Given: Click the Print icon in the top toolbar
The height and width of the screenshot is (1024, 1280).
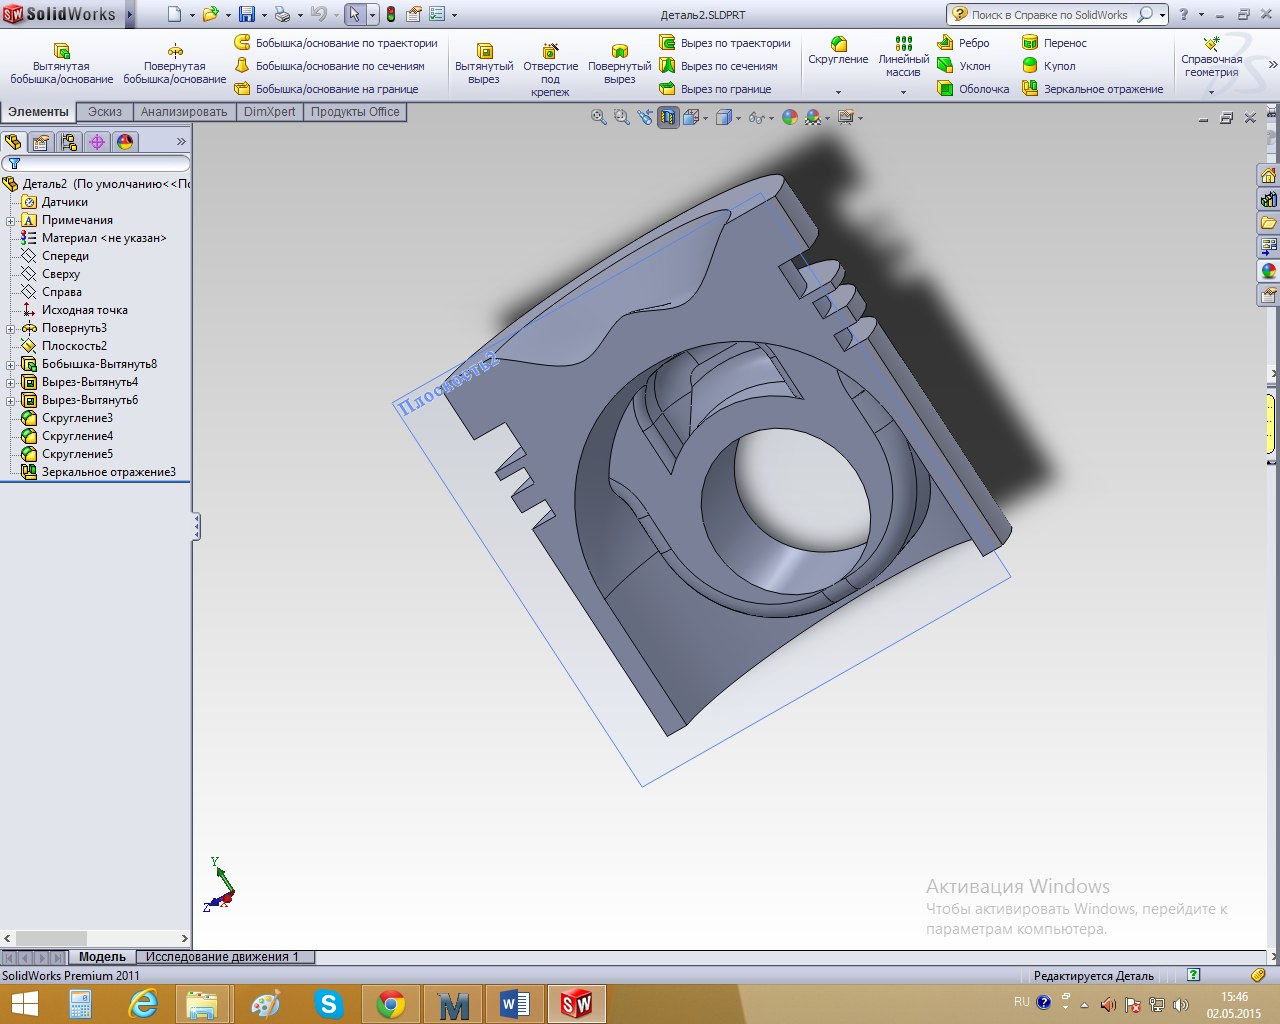Looking at the screenshot, I should pos(282,14).
